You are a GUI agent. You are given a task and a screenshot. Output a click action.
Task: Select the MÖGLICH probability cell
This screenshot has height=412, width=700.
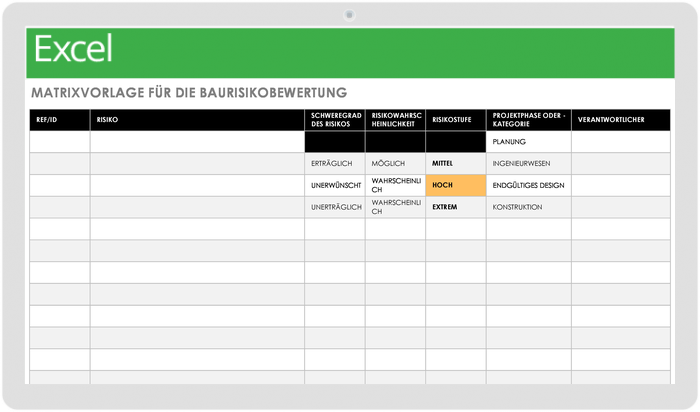[396, 164]
